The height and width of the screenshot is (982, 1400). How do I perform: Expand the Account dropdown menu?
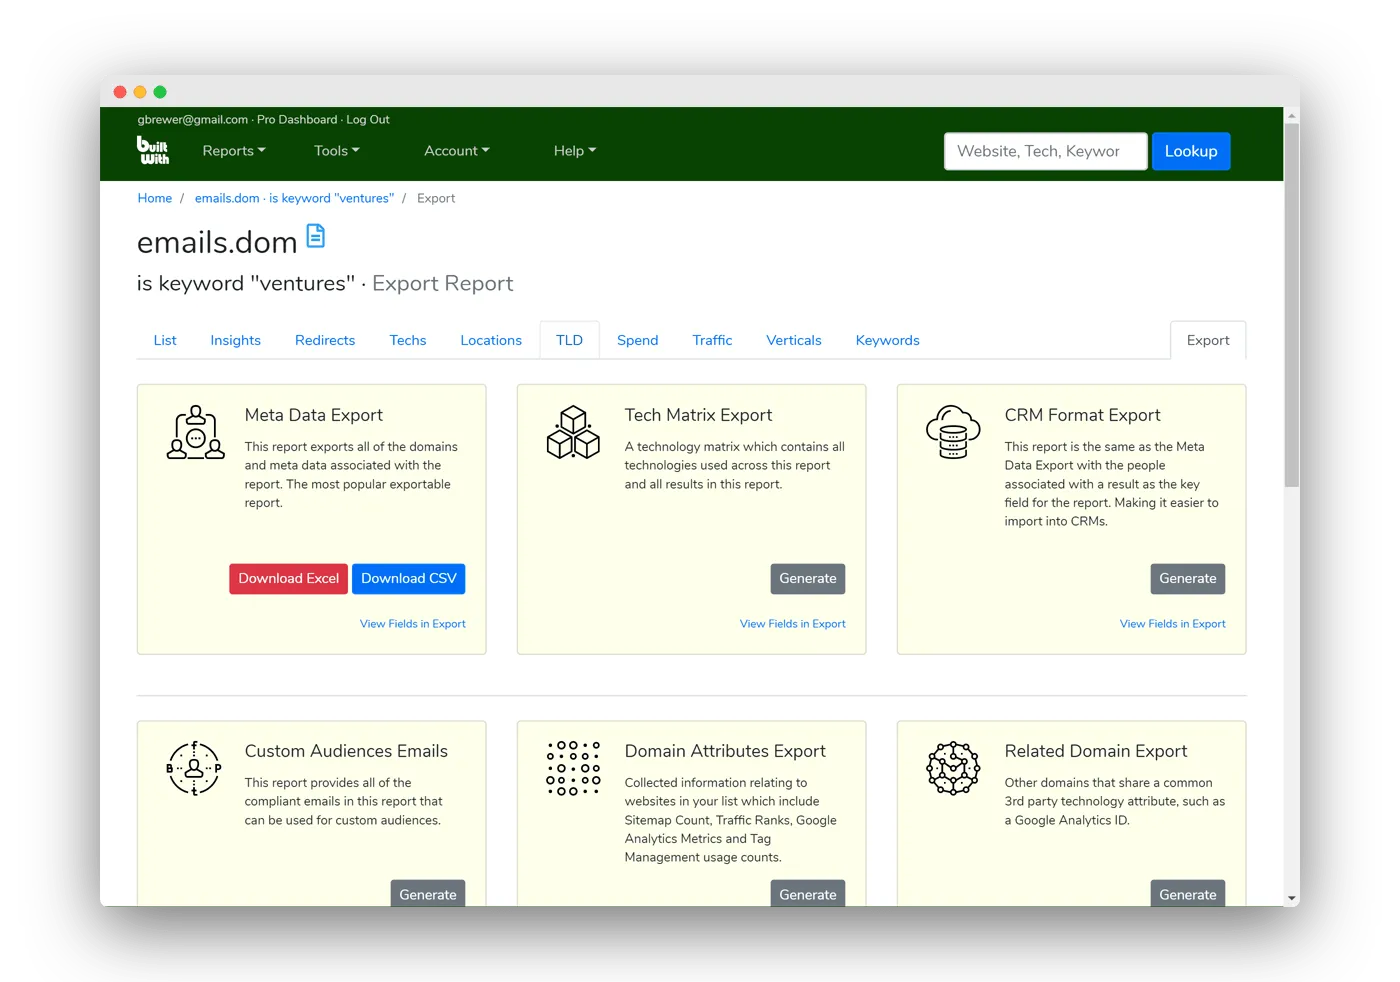[x=456, y=151]
